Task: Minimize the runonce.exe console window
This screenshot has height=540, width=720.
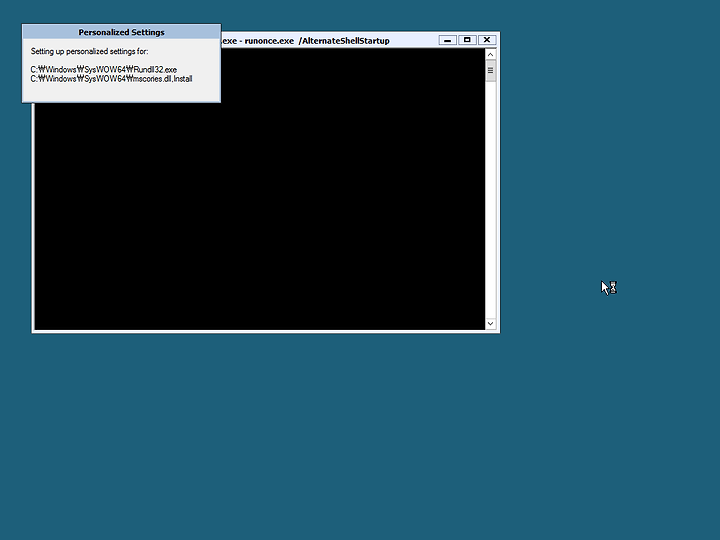Action: click(x=447, y=40)
